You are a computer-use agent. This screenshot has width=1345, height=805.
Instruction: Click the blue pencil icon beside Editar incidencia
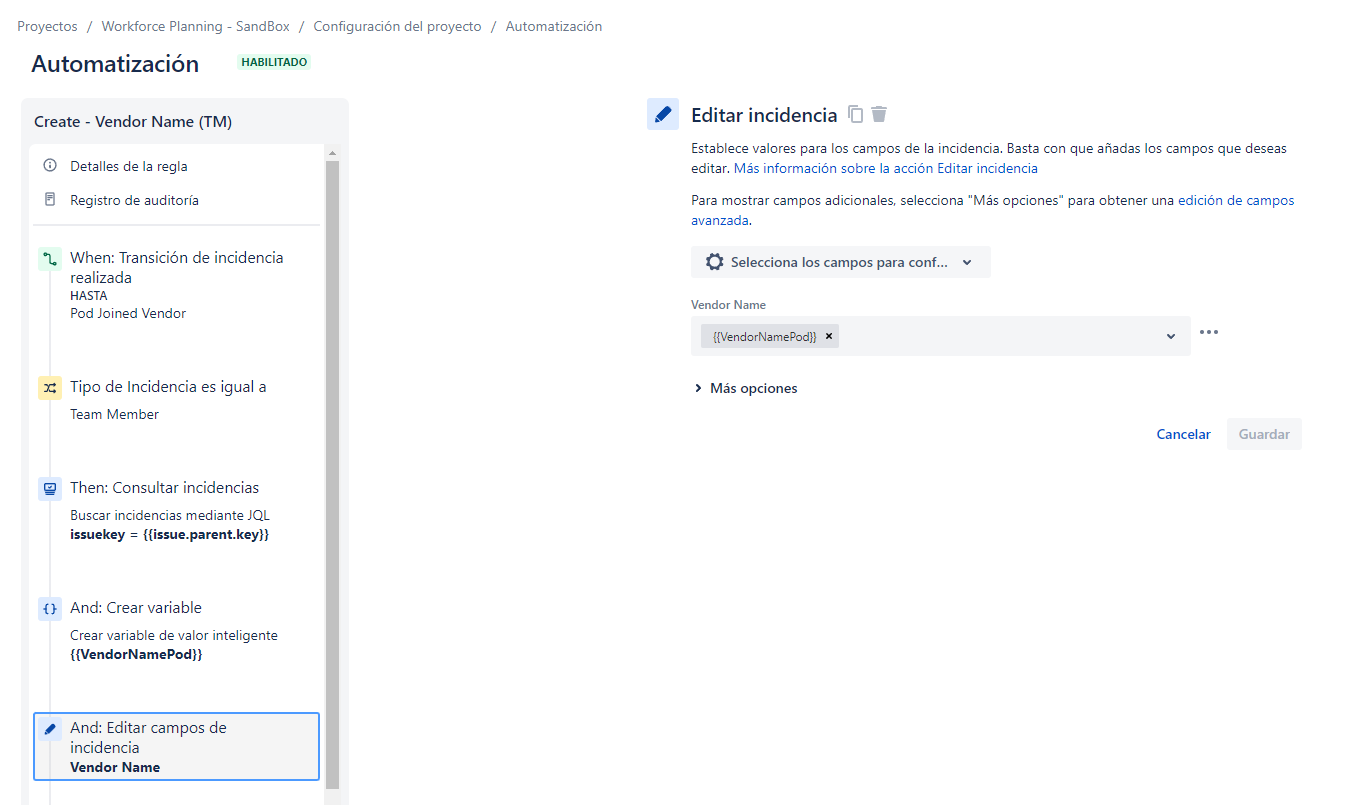coord(663,115)
